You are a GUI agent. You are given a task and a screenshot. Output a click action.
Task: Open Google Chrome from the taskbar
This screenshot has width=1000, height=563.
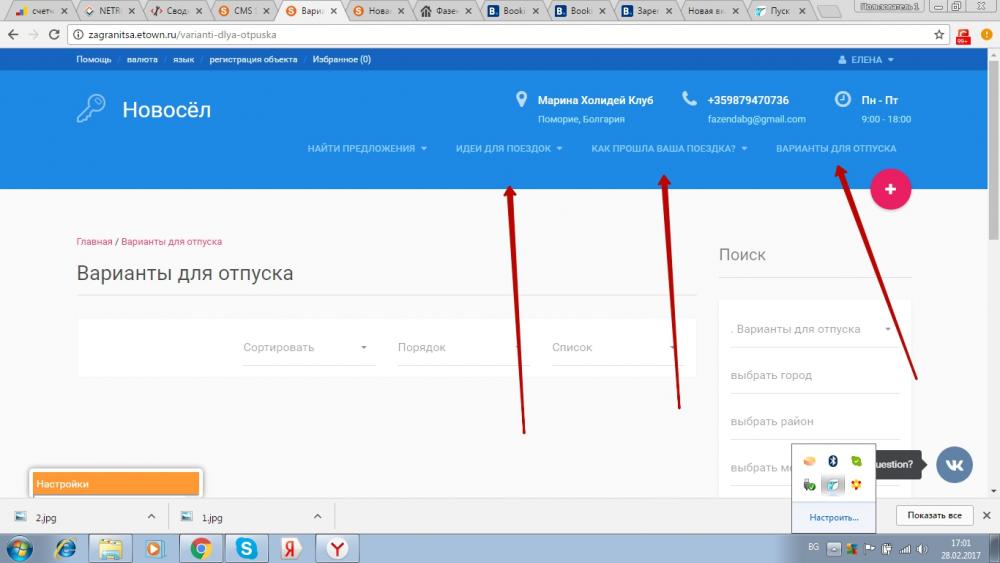click(201, 548)
